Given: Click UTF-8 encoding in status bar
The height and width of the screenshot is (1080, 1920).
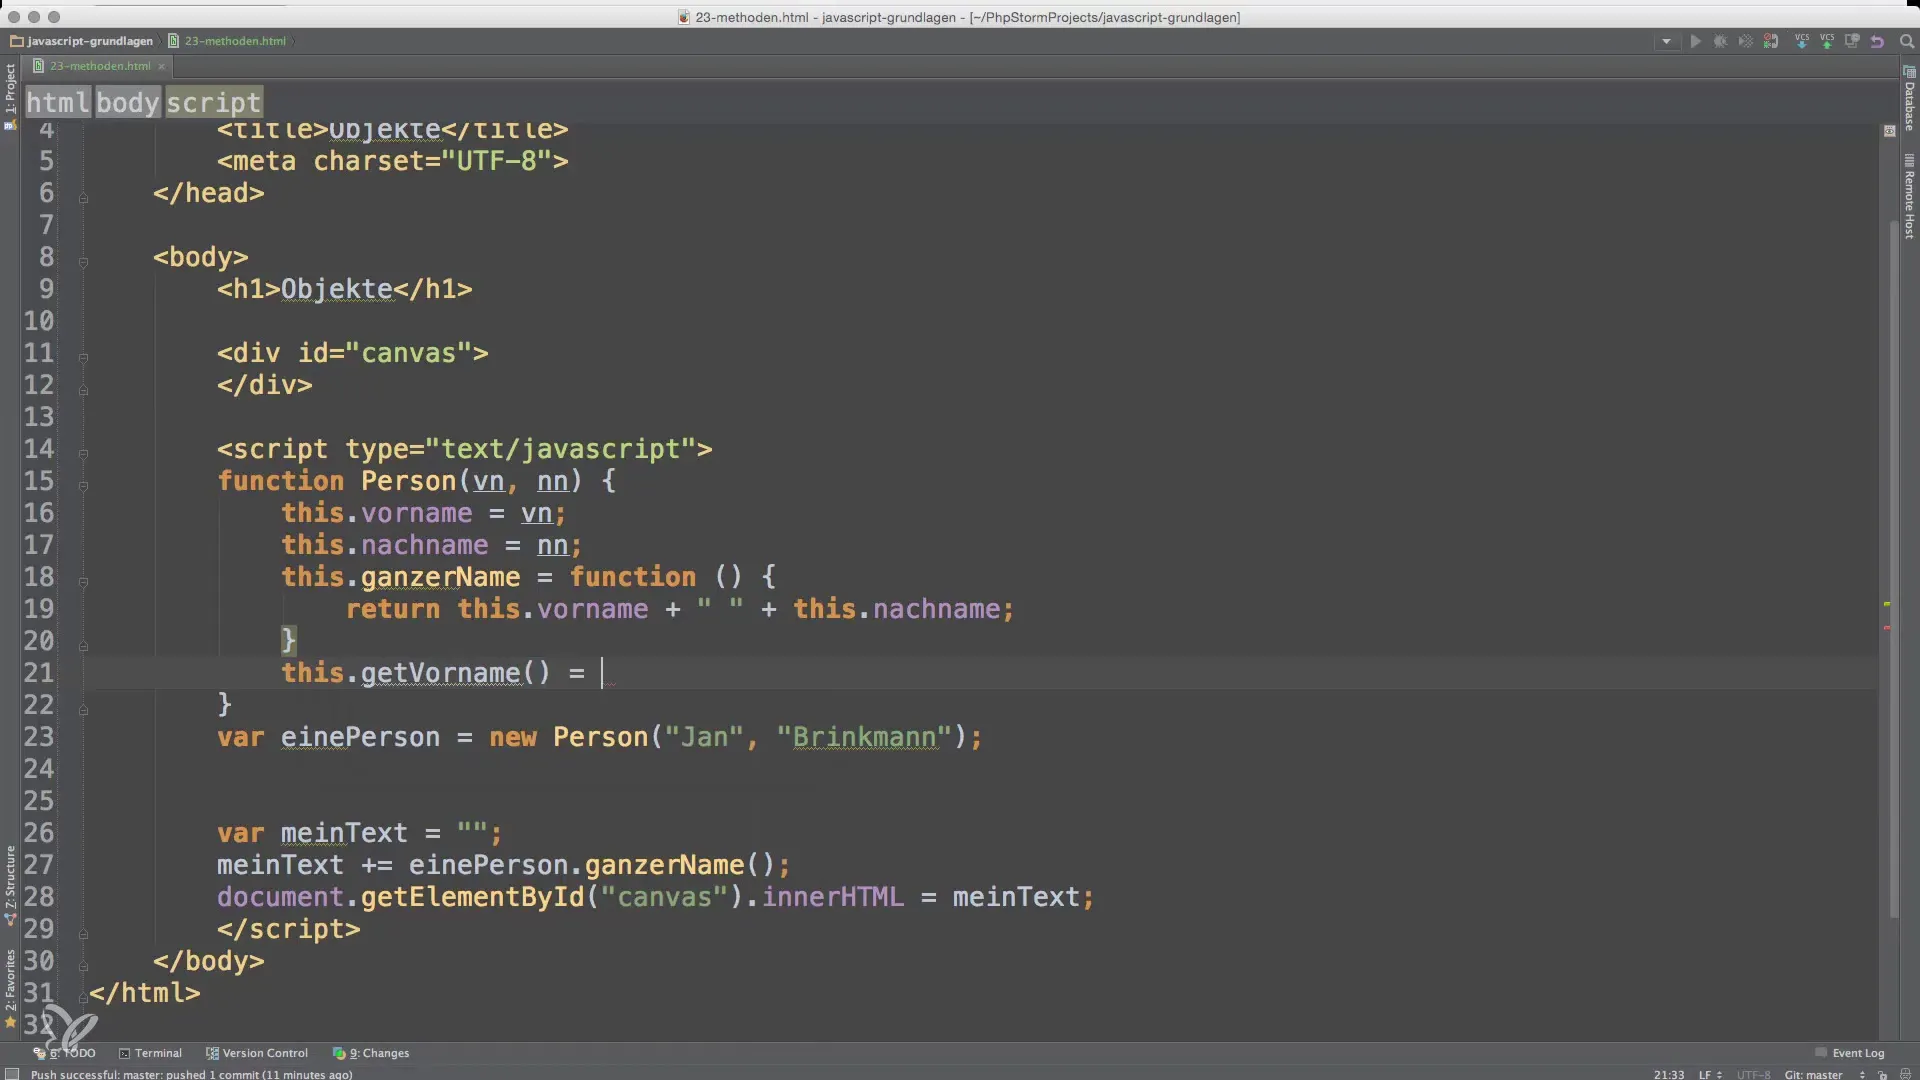Looking at the screenshot, I should point(1753,1074).
